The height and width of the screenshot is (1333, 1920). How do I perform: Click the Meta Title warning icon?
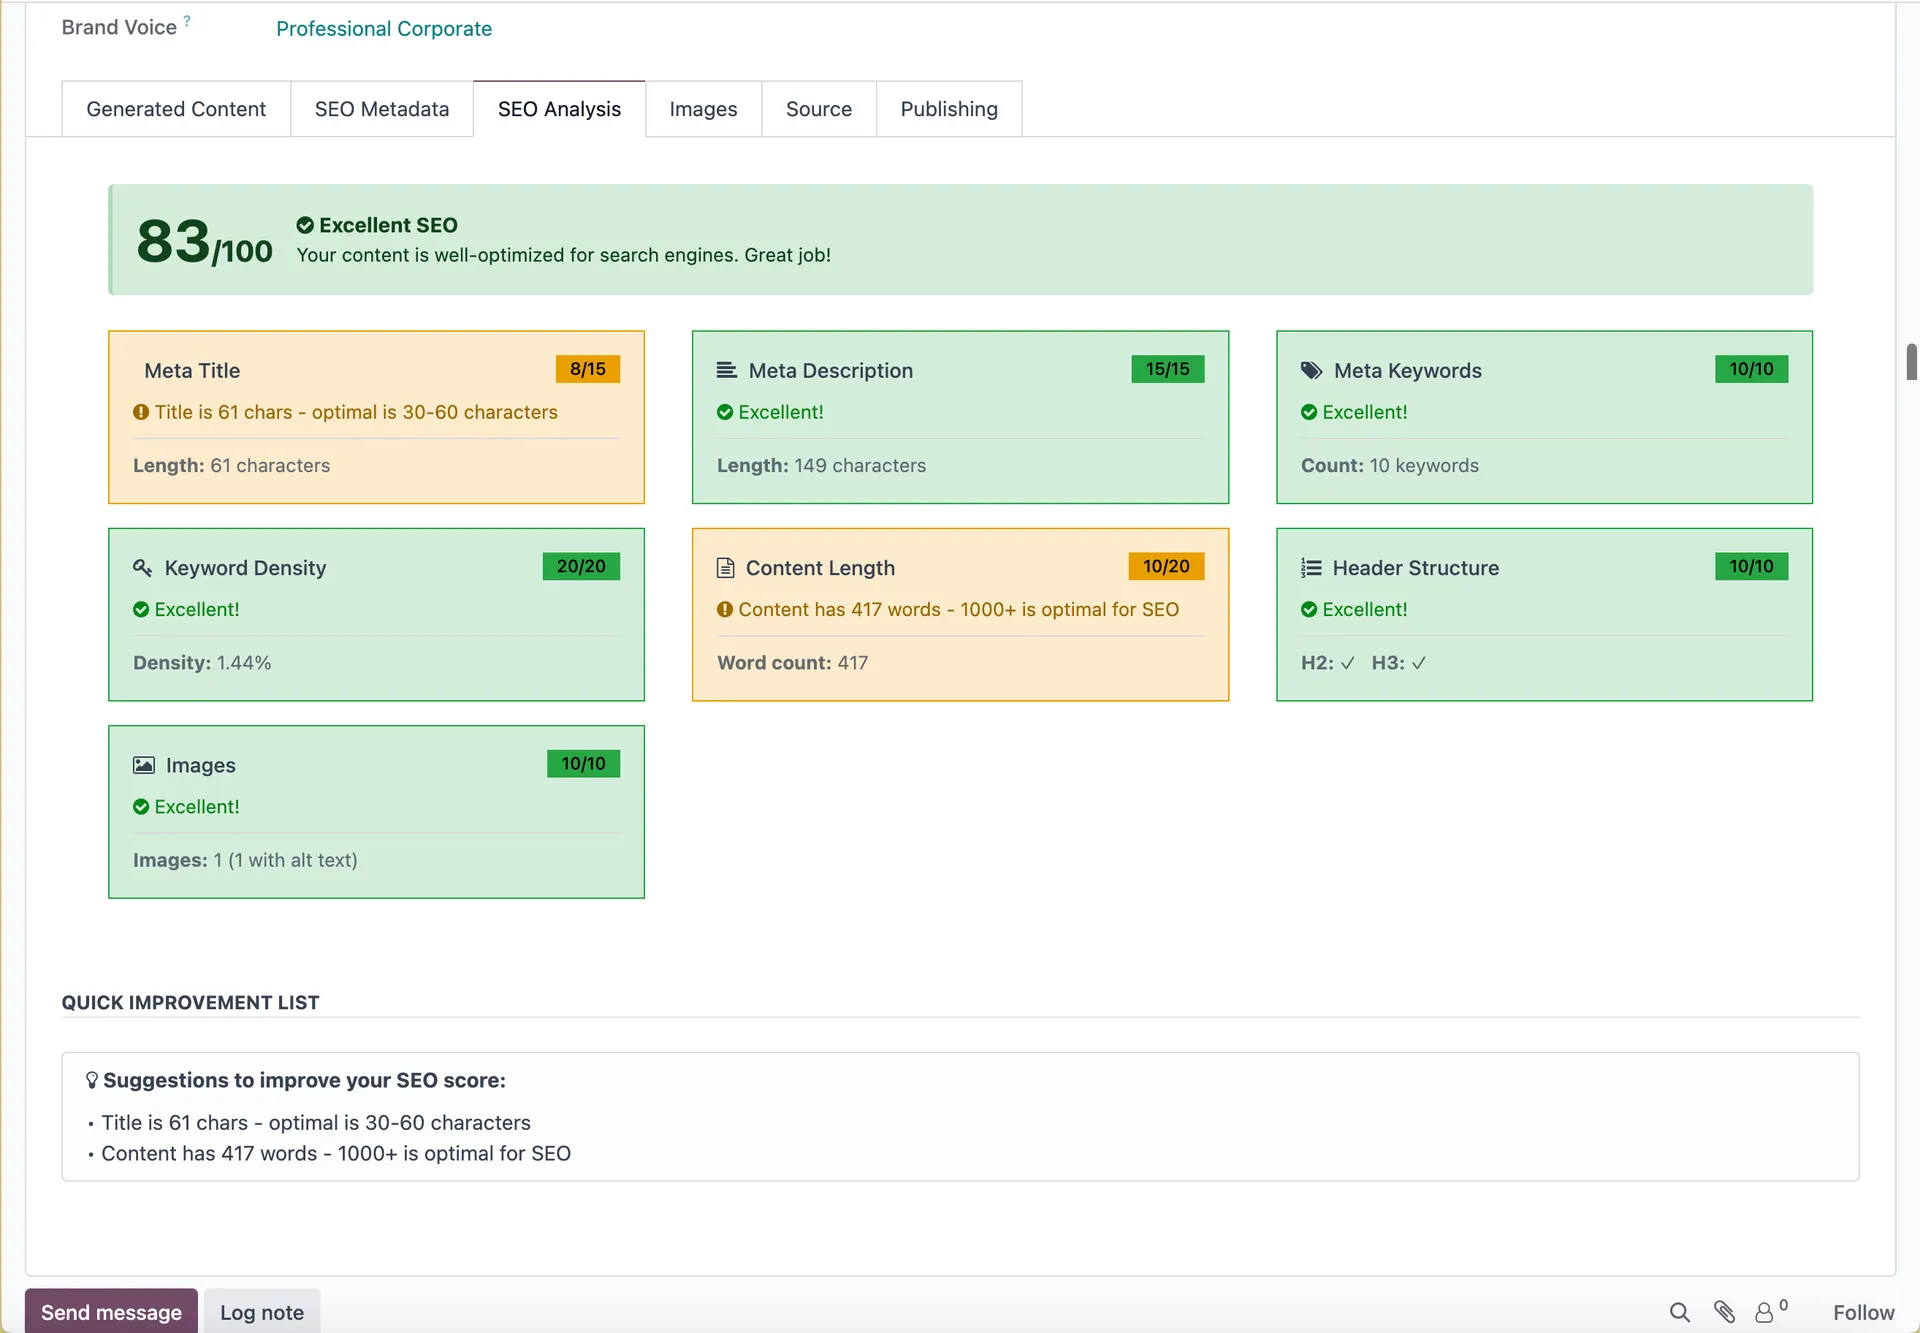pyautogui.click(x=141, y=412)
